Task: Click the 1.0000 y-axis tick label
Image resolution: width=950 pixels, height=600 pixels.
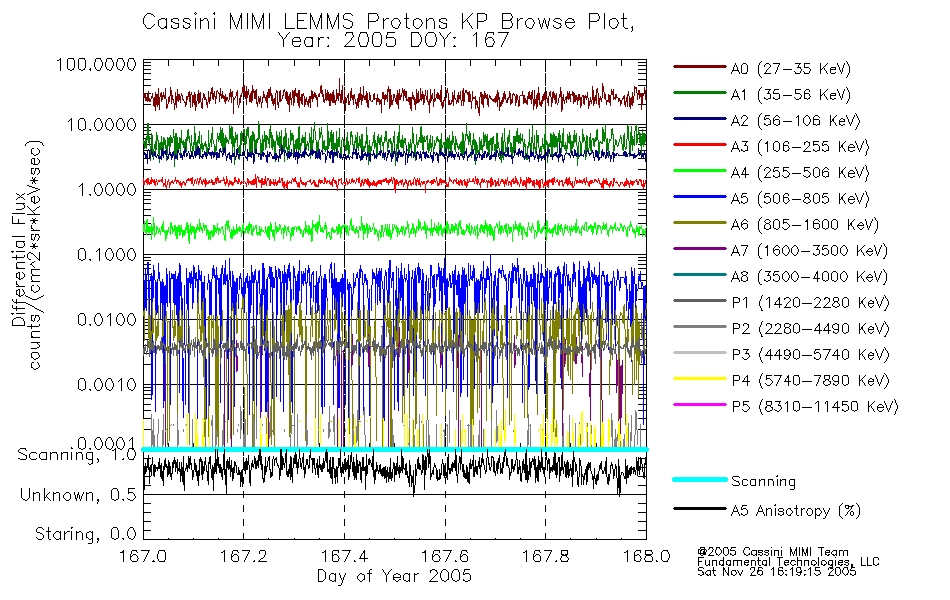Action: (x=107, y=190)
